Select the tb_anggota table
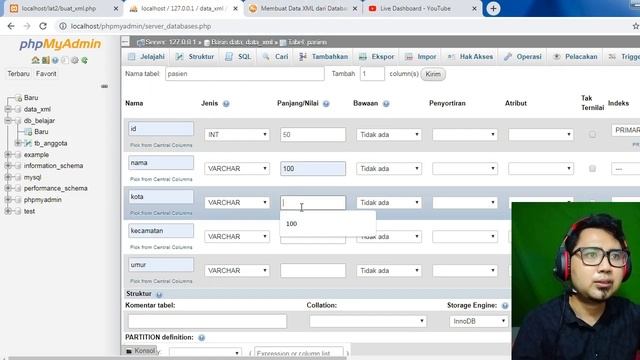The height and width of the screenshot is (360, 640). [51, 143]
